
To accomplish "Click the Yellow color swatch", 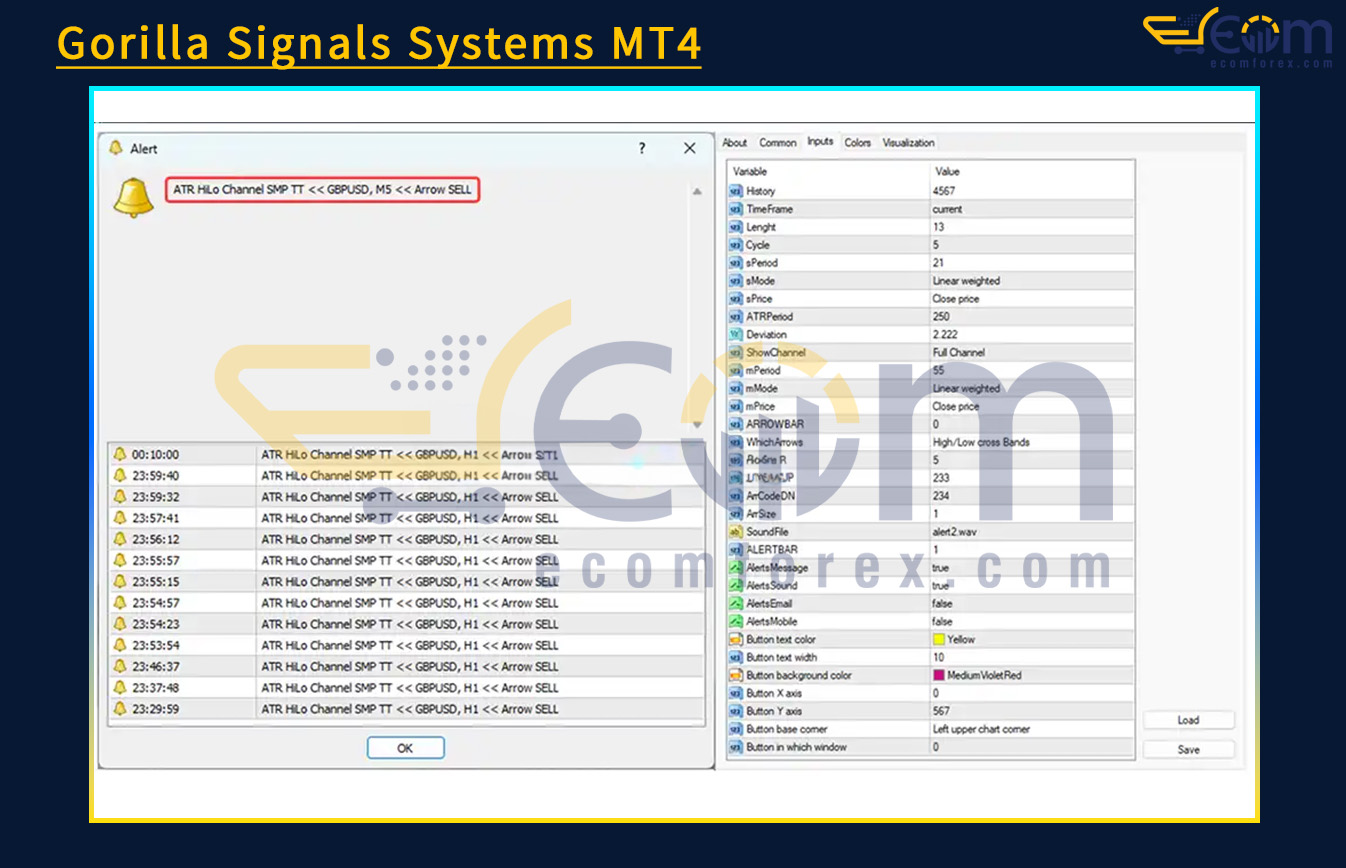I will coord(938,639).
